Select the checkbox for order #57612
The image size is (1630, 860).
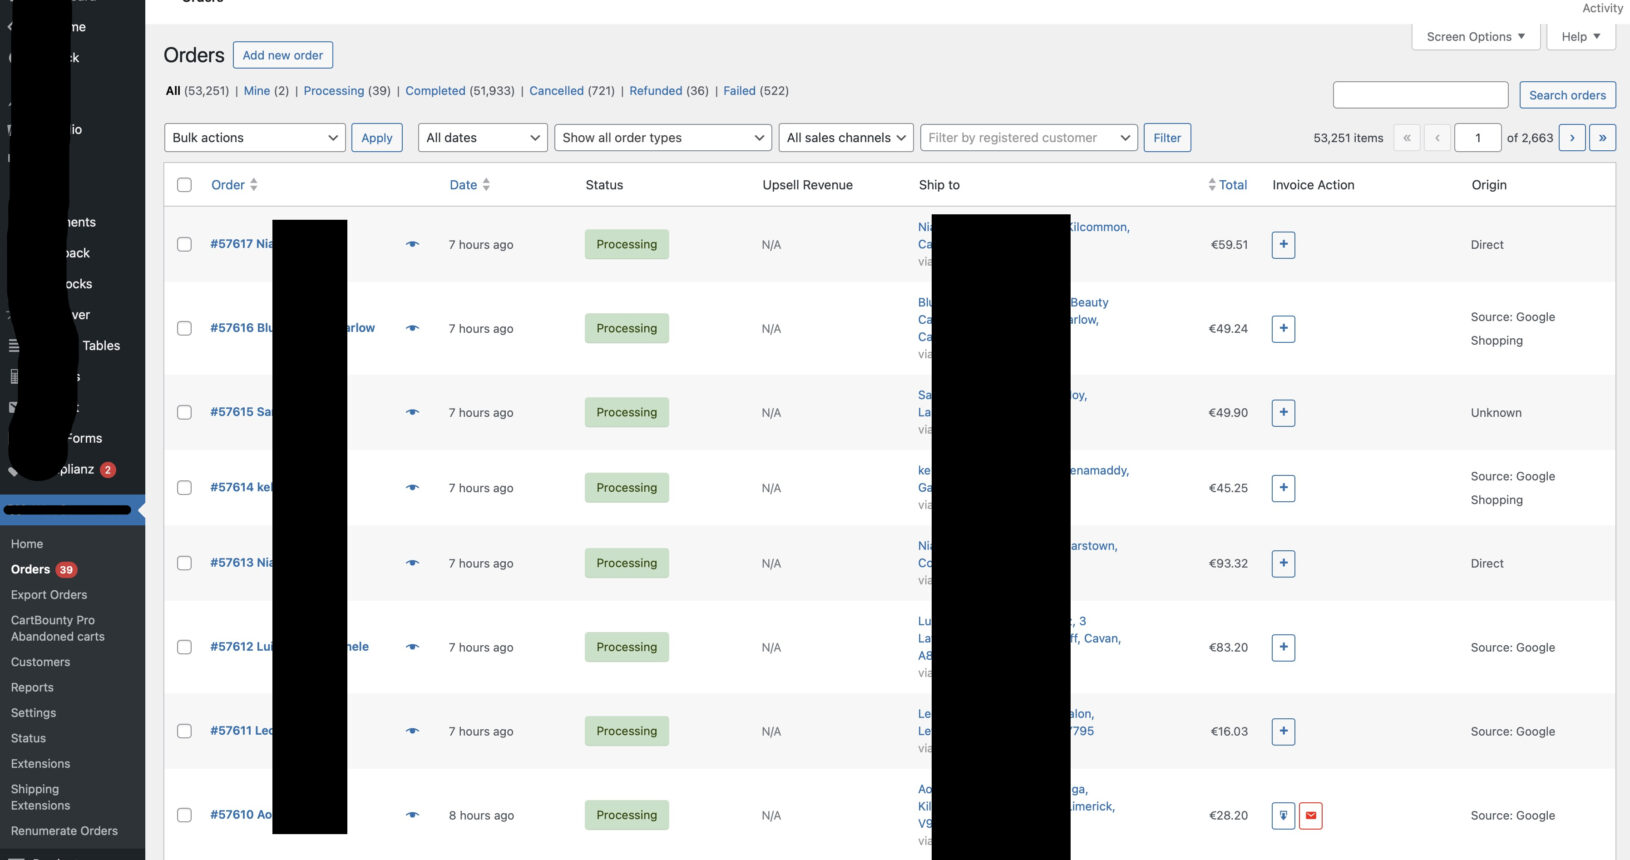pos(184,647)
